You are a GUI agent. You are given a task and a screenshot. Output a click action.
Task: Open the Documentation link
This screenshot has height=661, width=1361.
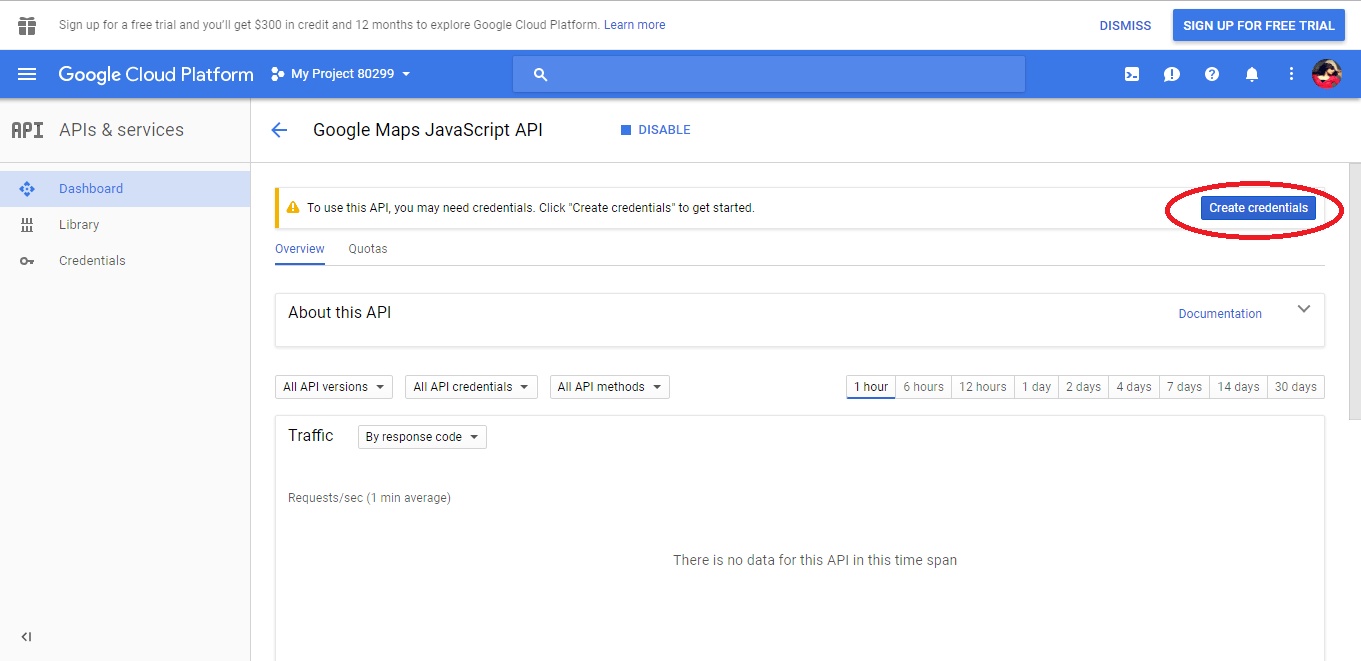[x=1220, y=314]
